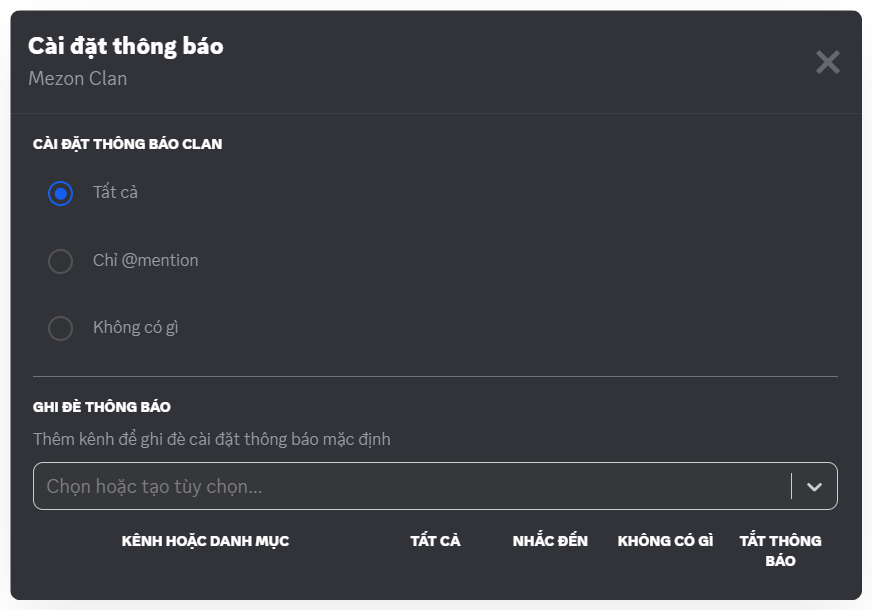872x610 pixels.
Task: Click the 'Không có gì' radio option label
Action: (x=135, y=327)
